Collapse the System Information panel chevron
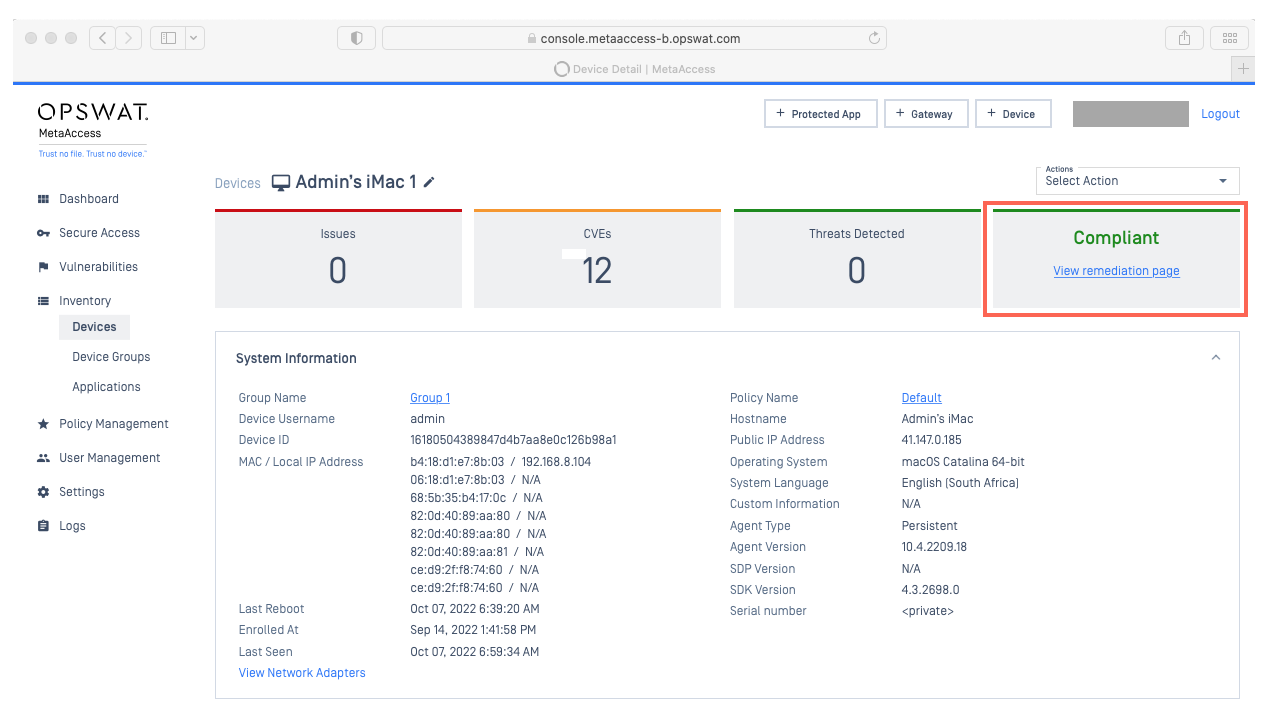 [1215, 358]
